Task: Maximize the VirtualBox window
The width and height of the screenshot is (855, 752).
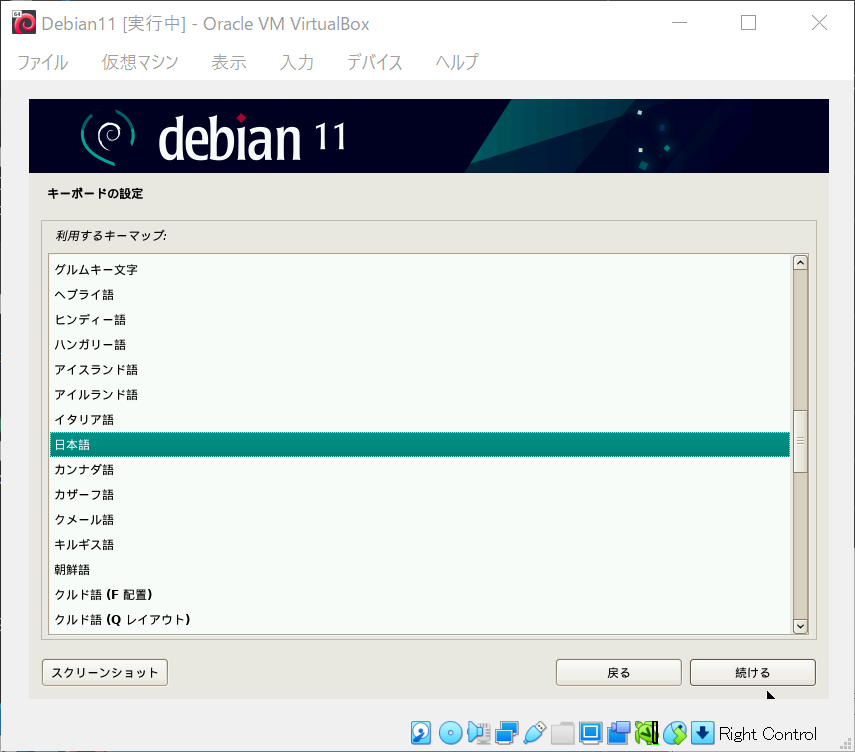Action: (748, 23)
